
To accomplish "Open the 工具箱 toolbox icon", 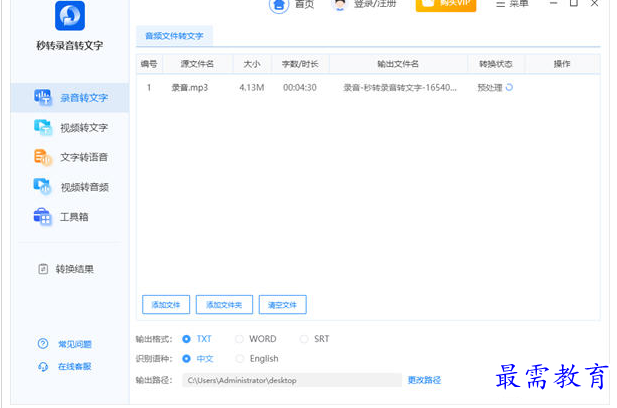I will pos(42,216).
